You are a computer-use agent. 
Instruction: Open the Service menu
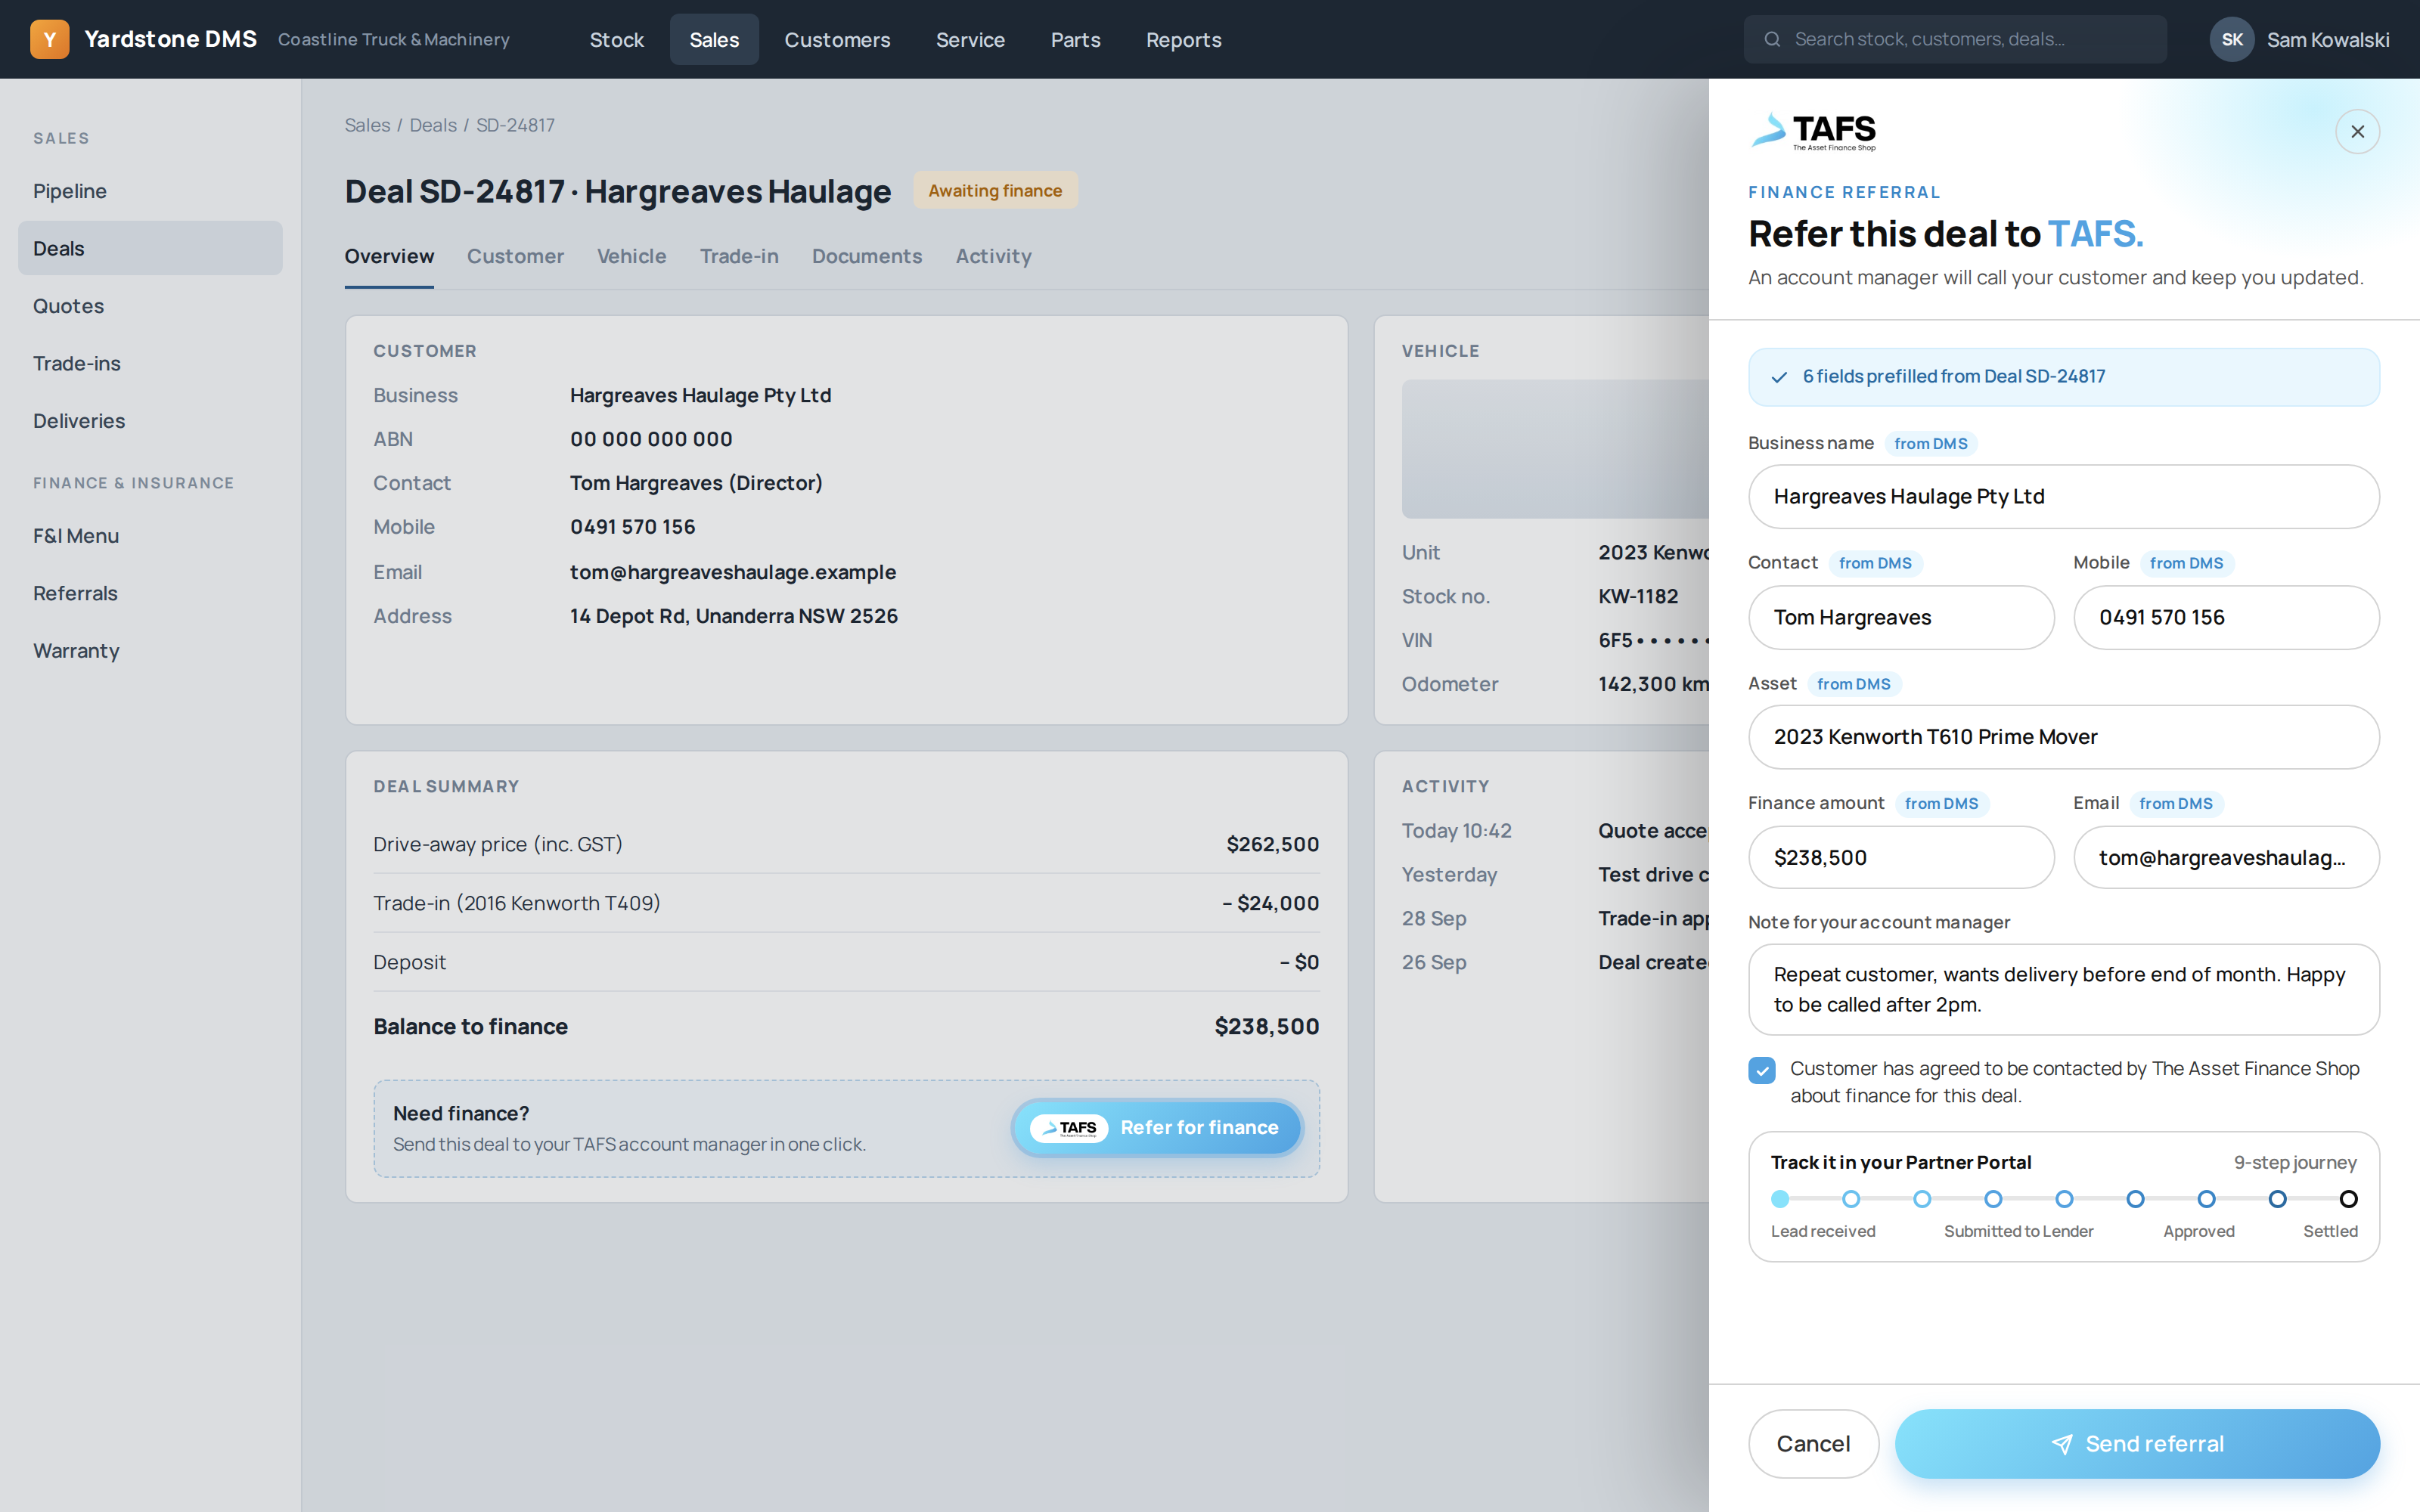tap(970, 39)
